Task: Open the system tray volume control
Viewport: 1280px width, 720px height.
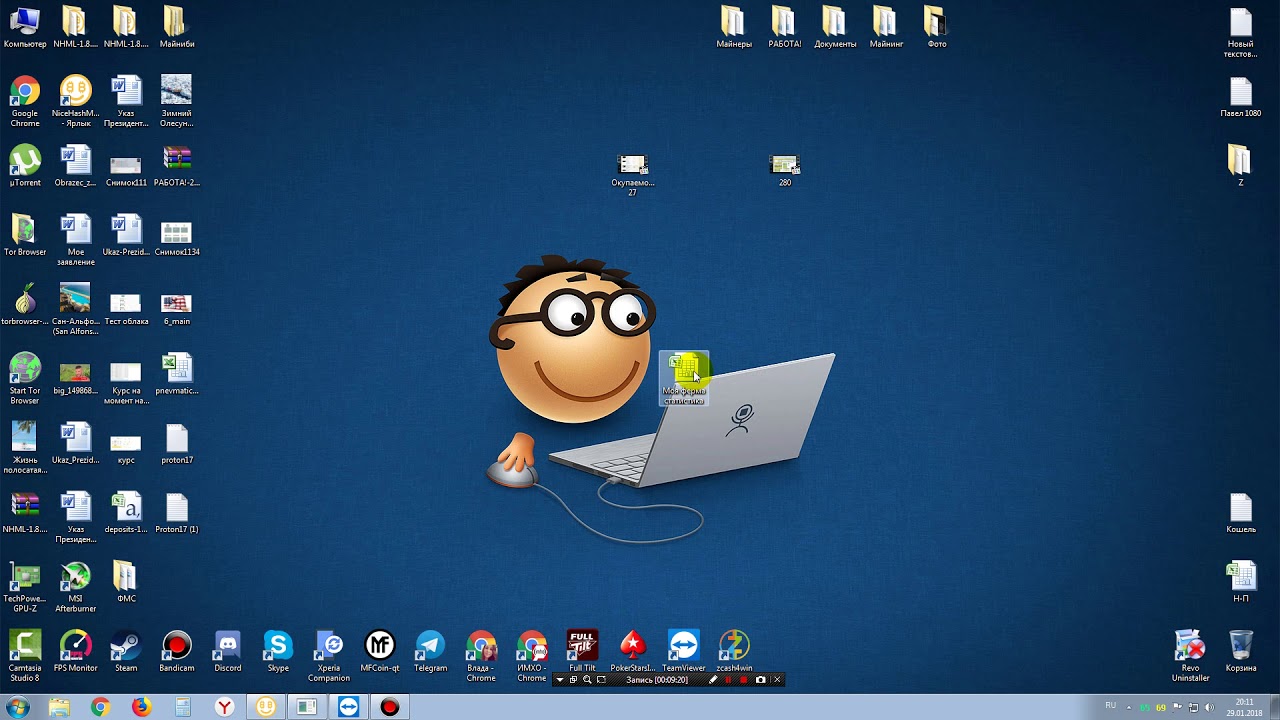Action: point(1209,707)
